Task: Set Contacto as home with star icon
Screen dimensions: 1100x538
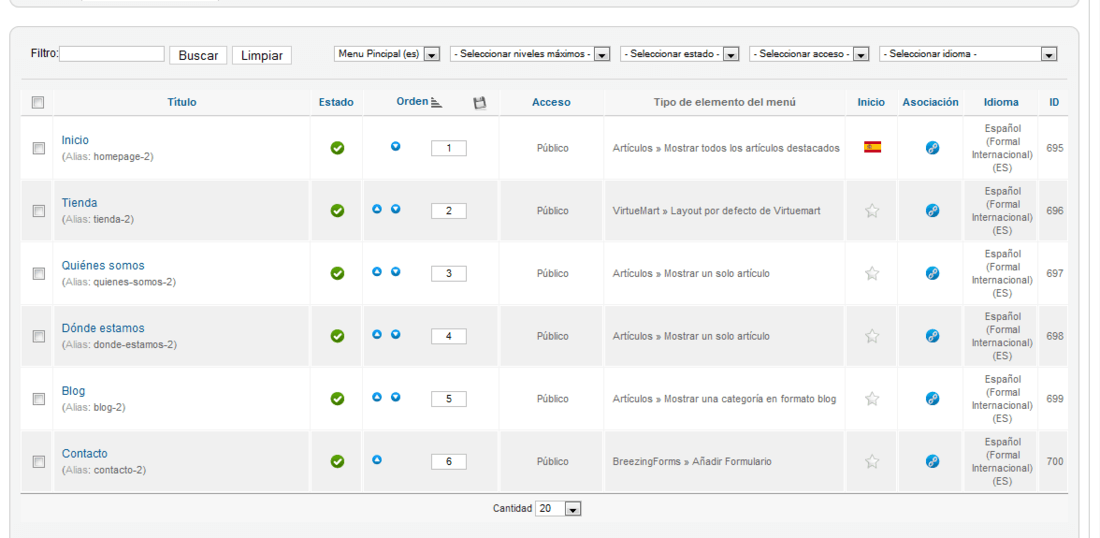Action: point(872,462)
